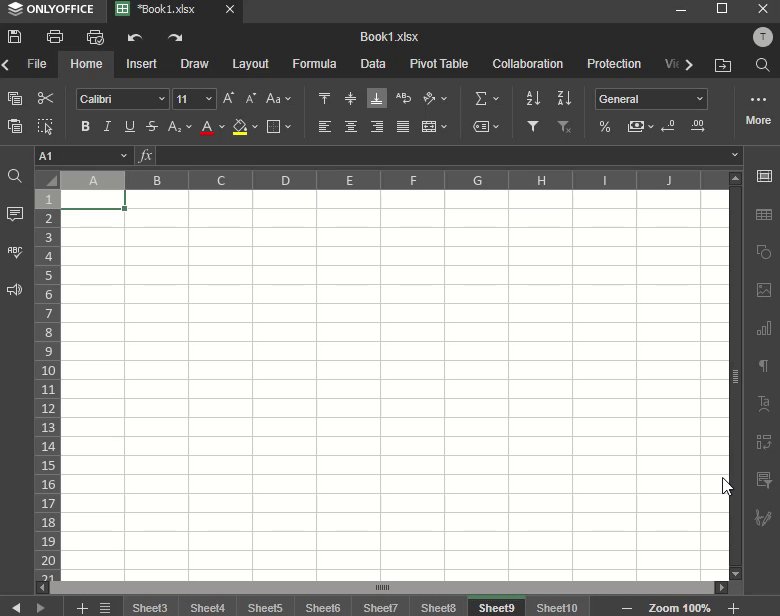Switch to the Formula tab
Viewport: 780px width, 616px height.
pyautogui.click(x=314, y=64)
